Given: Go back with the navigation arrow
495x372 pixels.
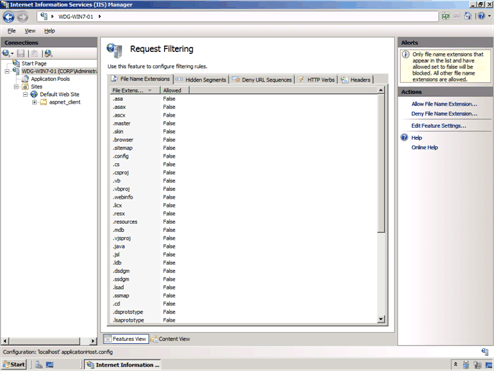Looking at the screenshot, I should point(9,17).
